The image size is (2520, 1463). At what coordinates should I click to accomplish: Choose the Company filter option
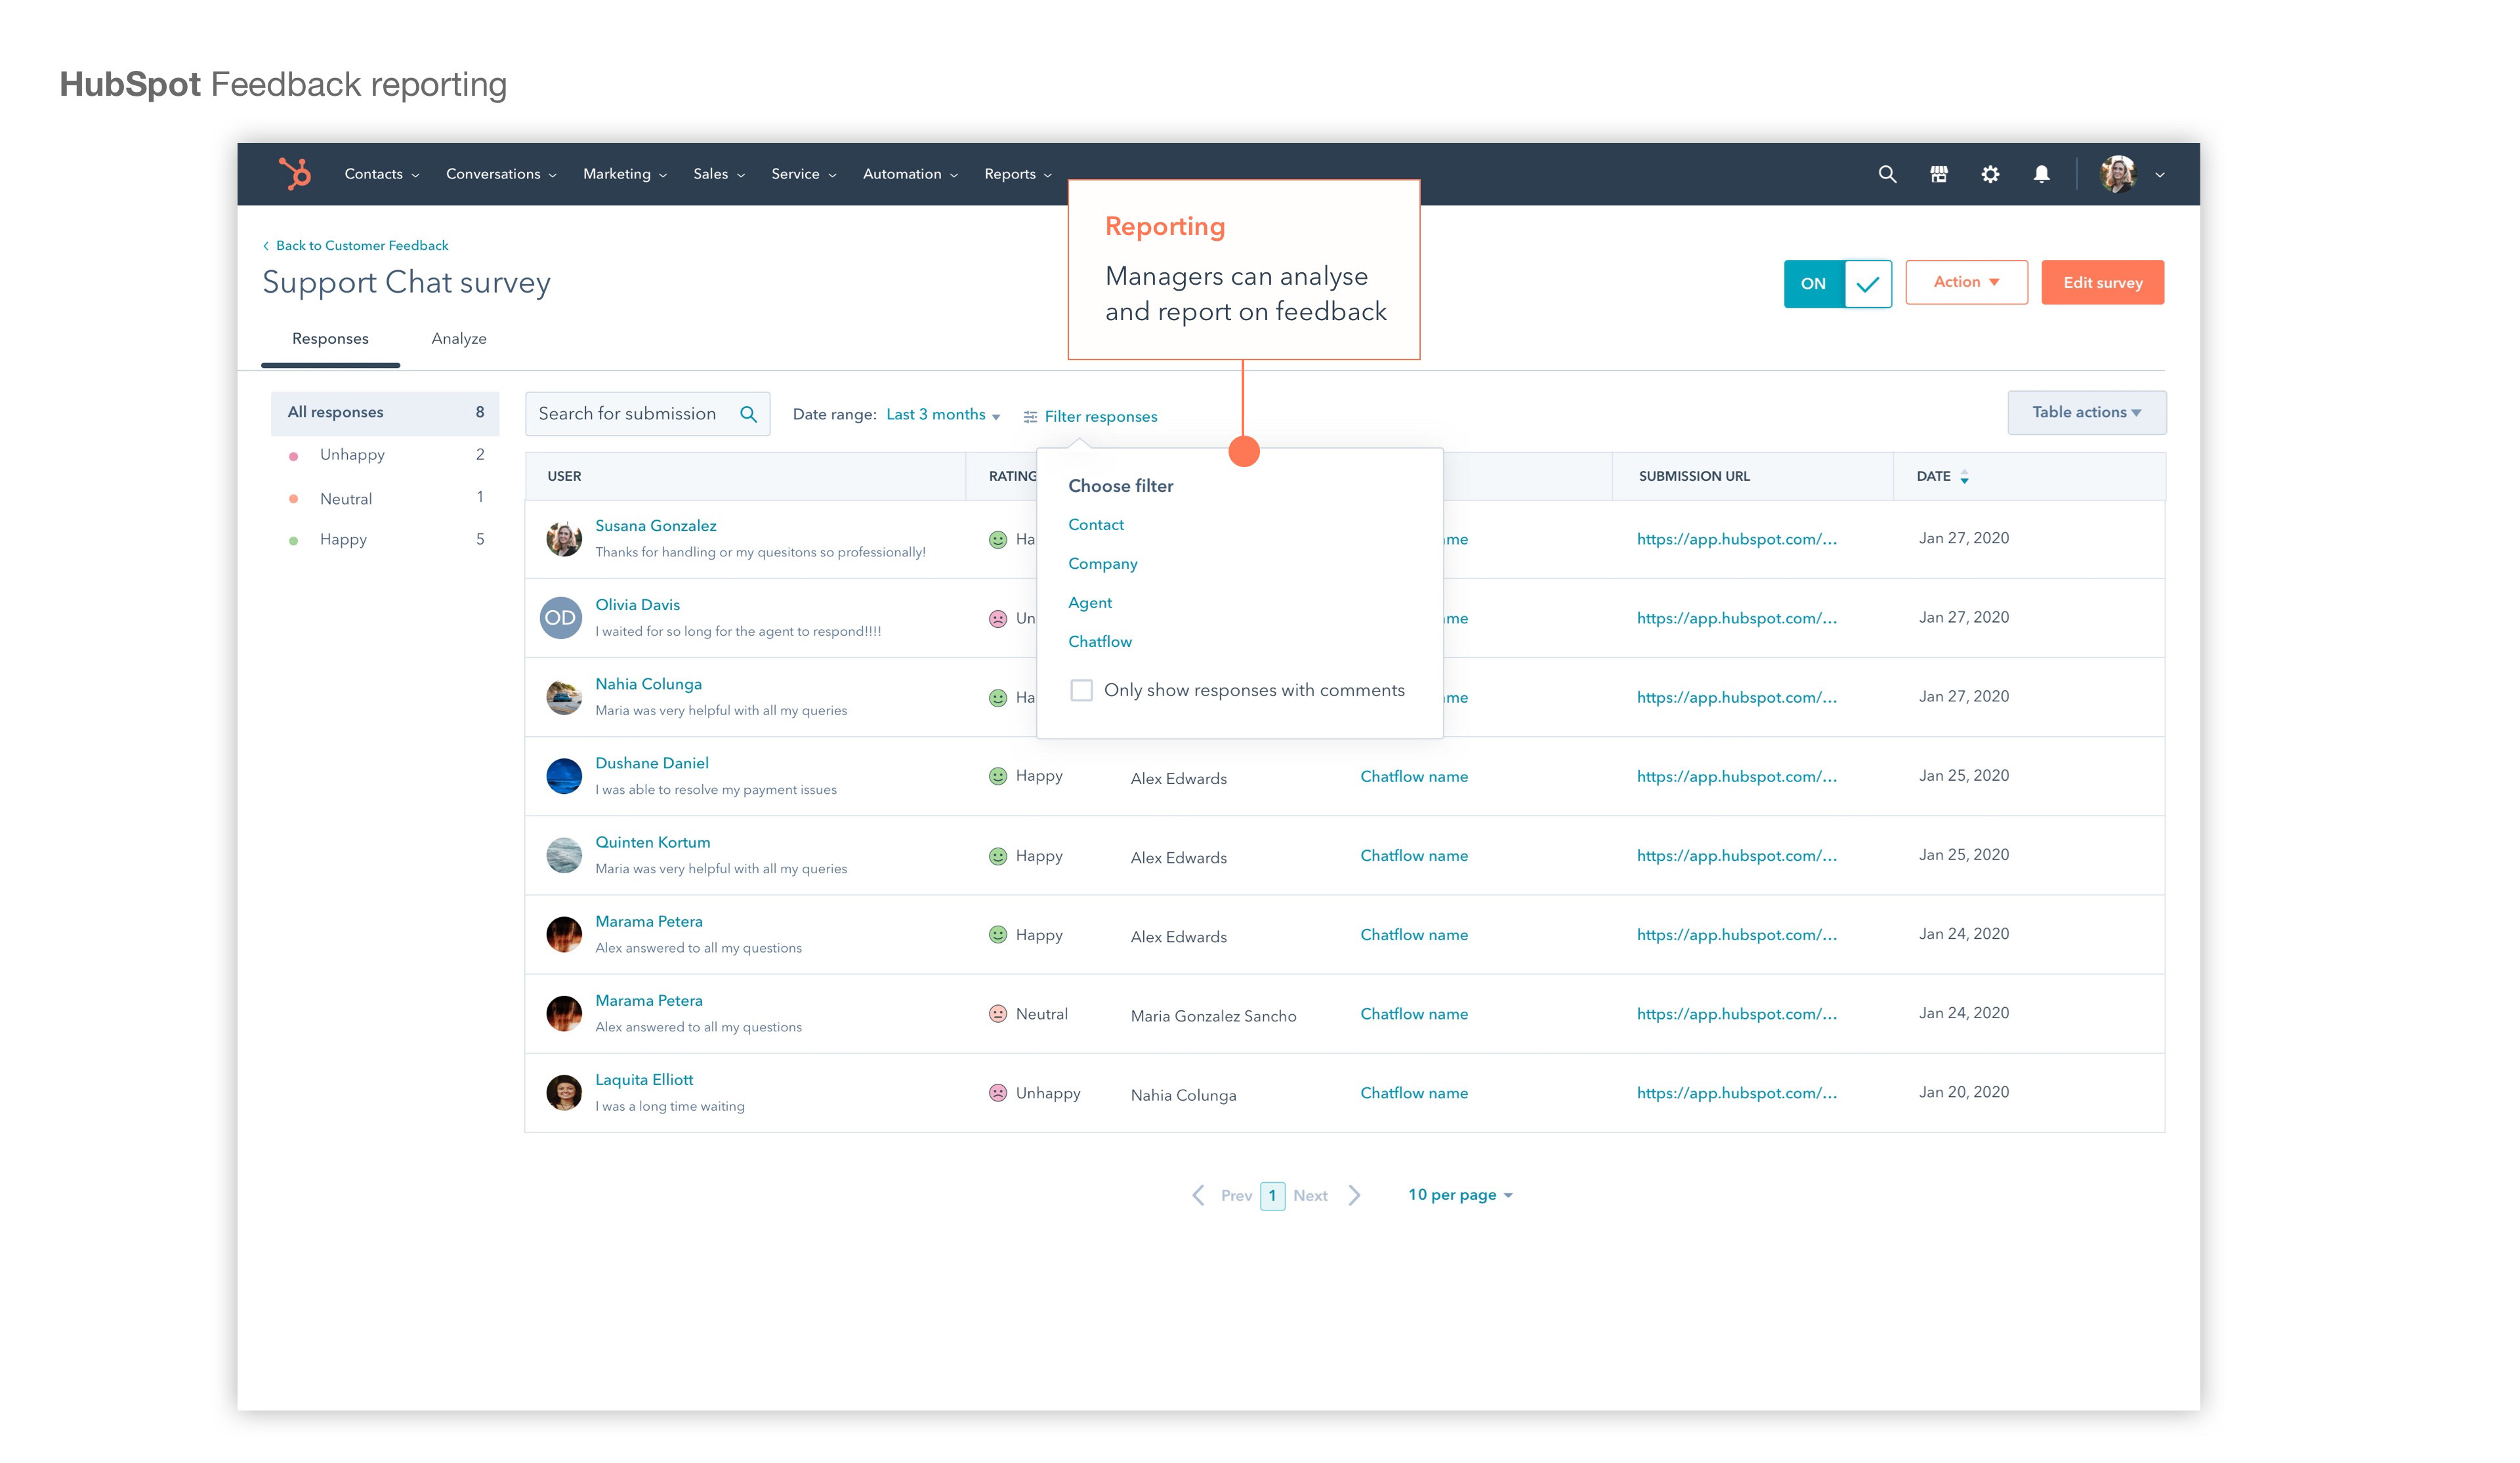coord(1103,564)
